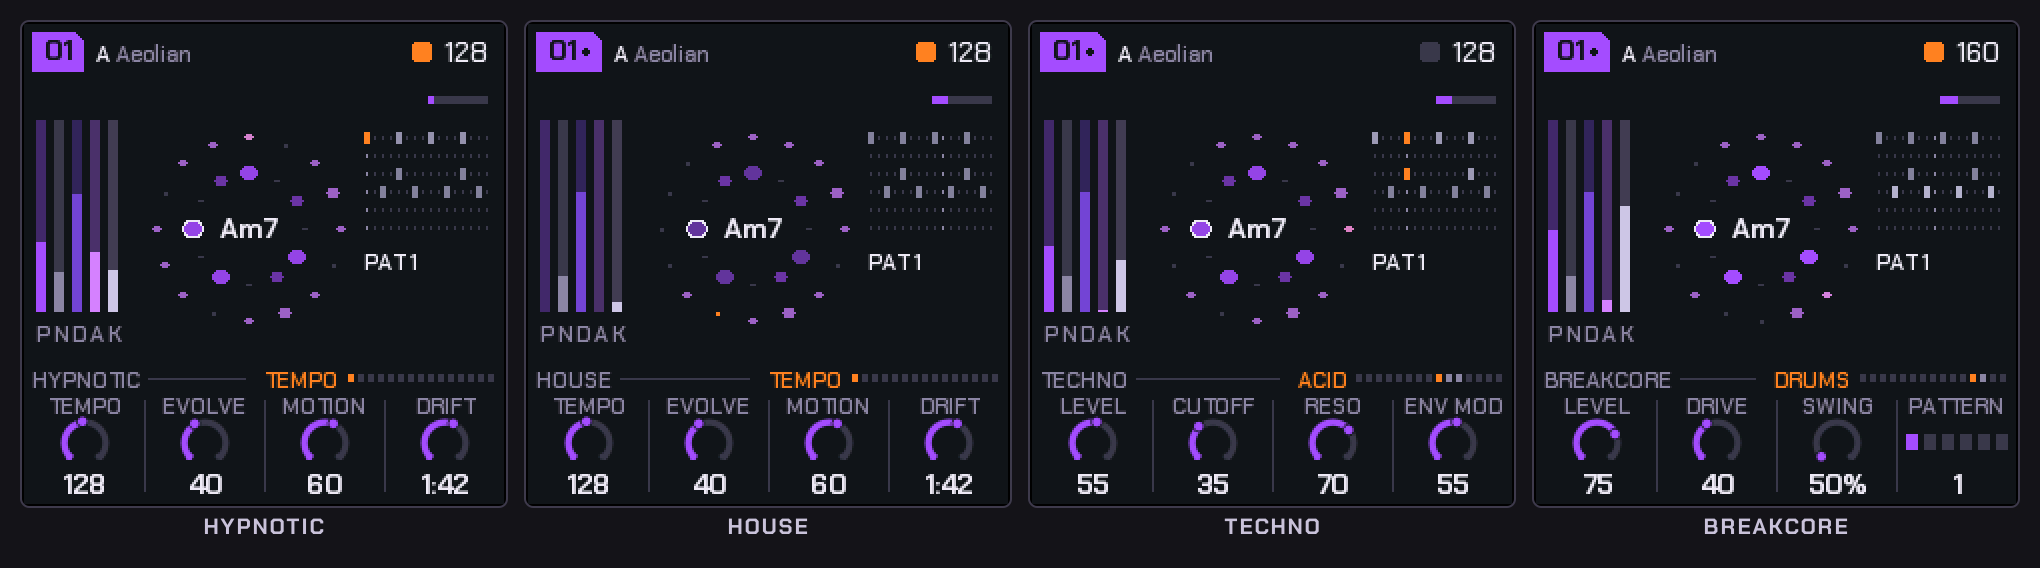
Task: Click the BREAKCORE style label above the knobs
Action: (1607, 380)
